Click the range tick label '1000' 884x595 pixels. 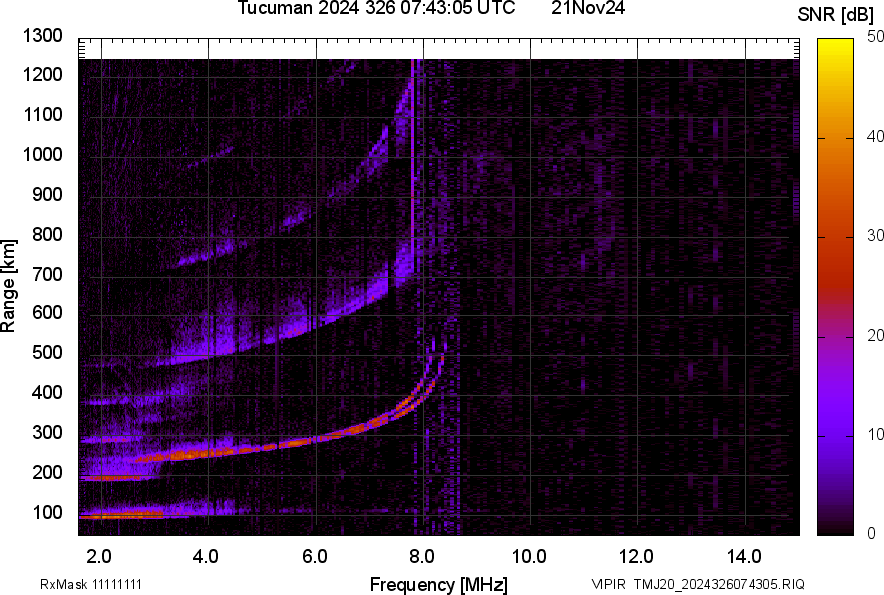point(43,154)
